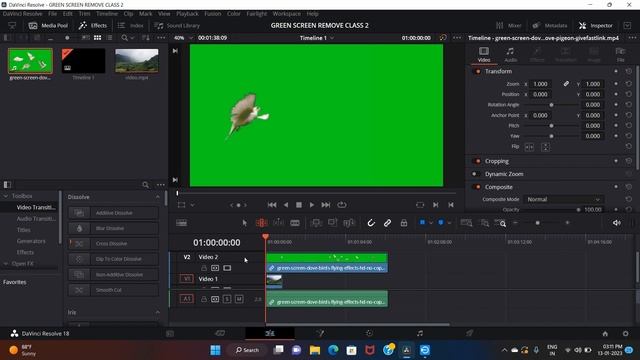Viewport: 640px width, 360px height.
Task: Activate Dynamic Trim Mode tool
Action: [x=278, y=223]
